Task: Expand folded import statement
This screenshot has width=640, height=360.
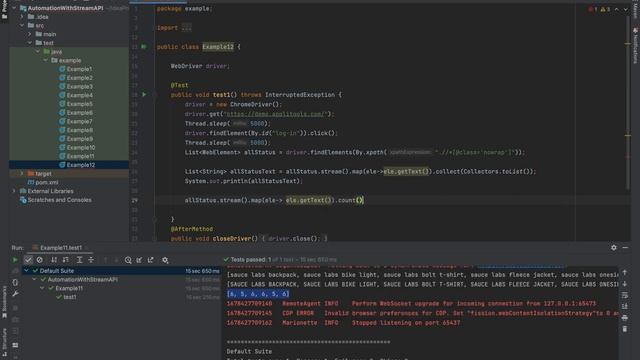Action: click(x=186, y=28)
